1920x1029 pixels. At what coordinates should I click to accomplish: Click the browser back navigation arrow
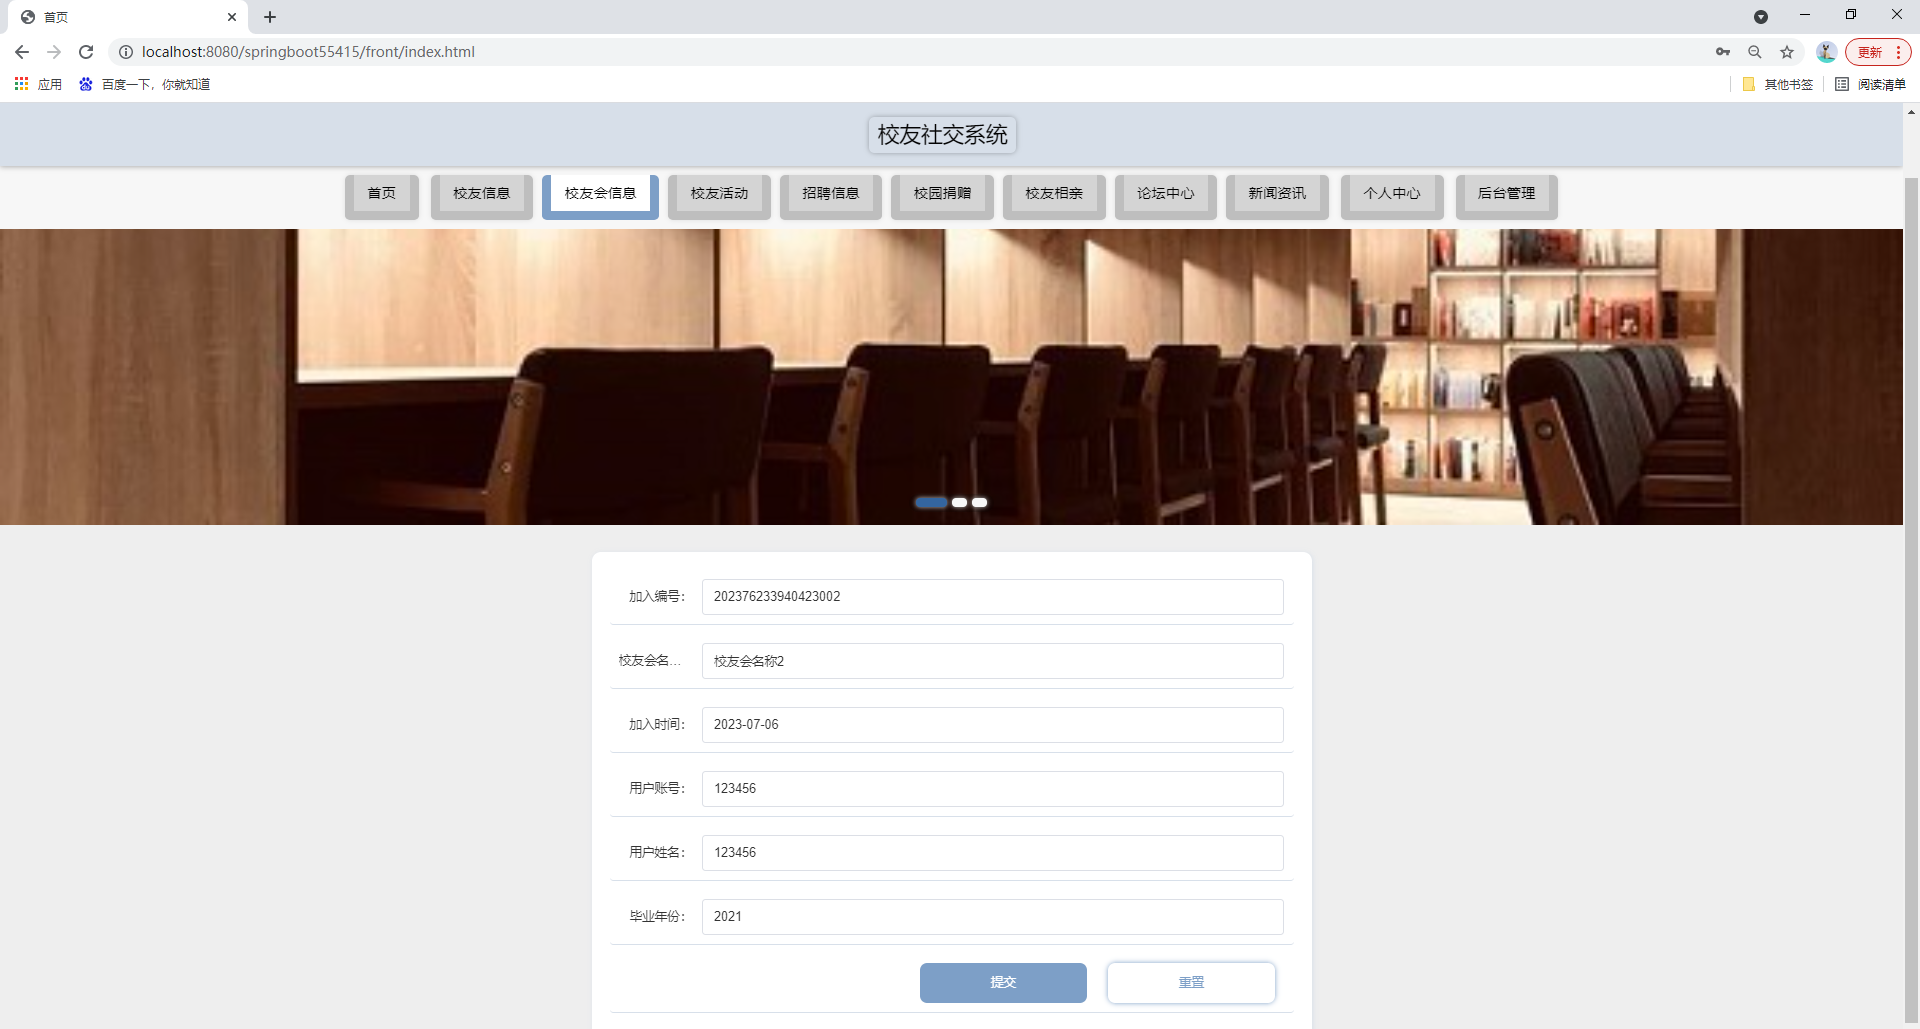coord(21,51)
